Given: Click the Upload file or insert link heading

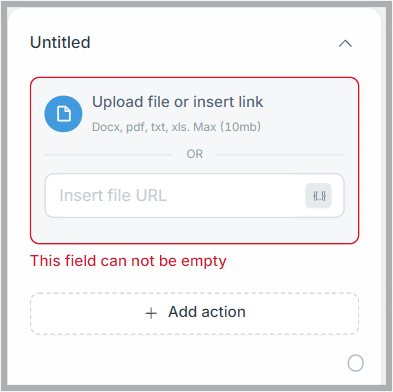Looking at the screenshot, I should click(178, 102).
